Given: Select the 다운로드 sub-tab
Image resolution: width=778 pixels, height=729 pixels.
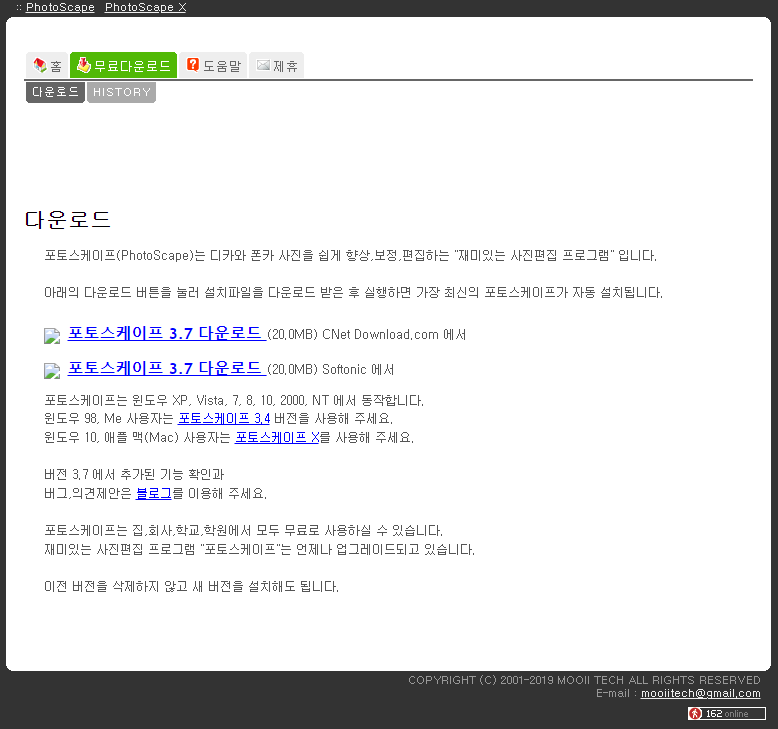Looking at the screenshot, I should tap(55, 92).
